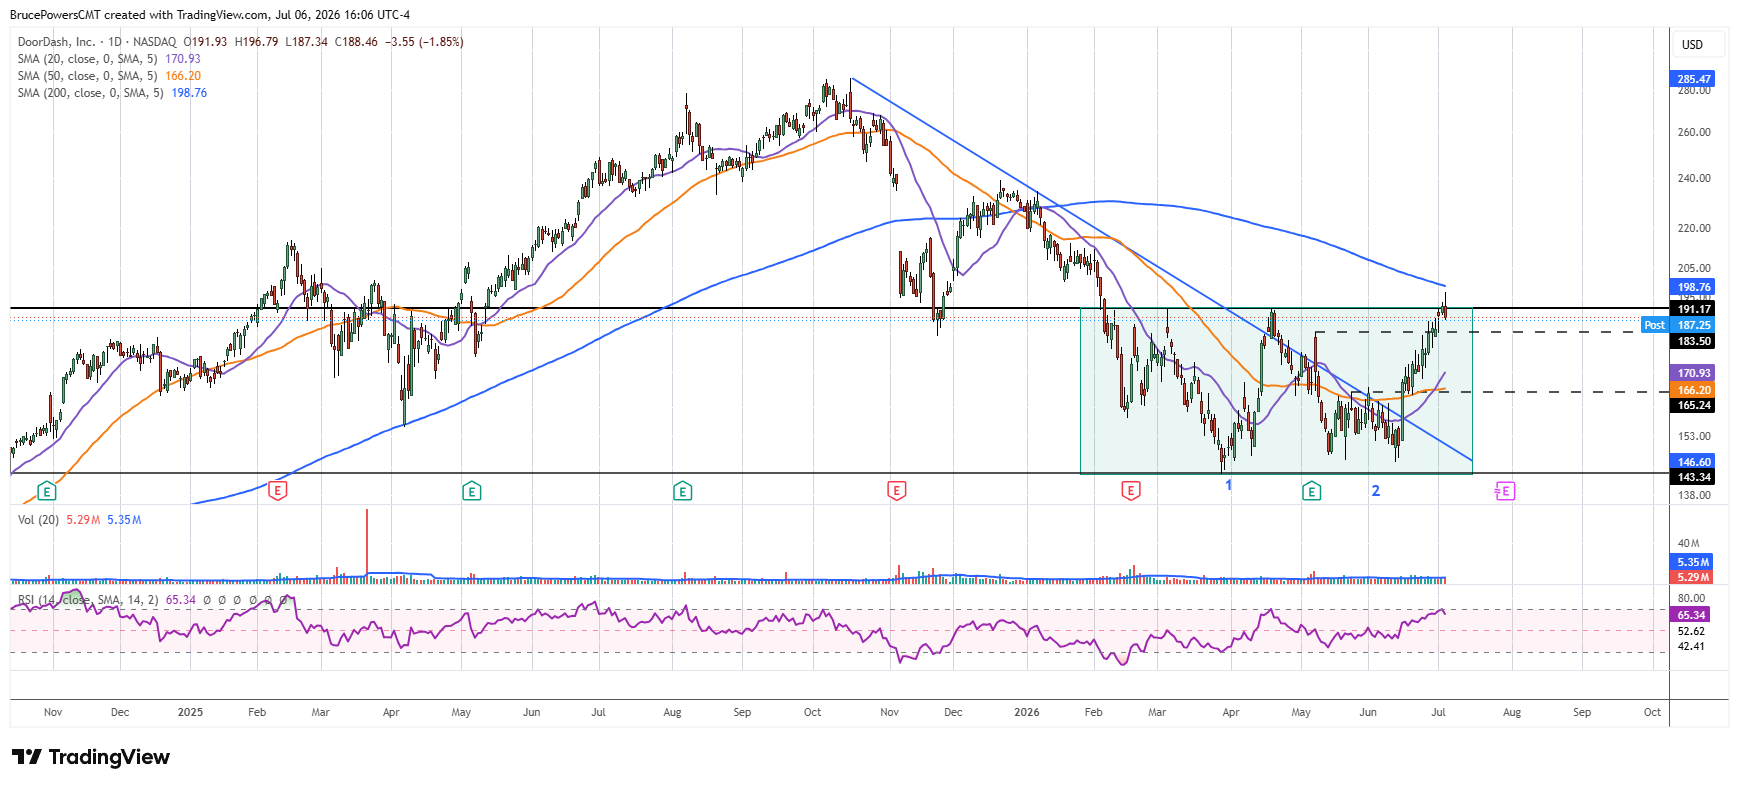The width and height of the screenshot is (1739, 787).
Task: Click the 2025 label on time axis
Action: [190, 712]
